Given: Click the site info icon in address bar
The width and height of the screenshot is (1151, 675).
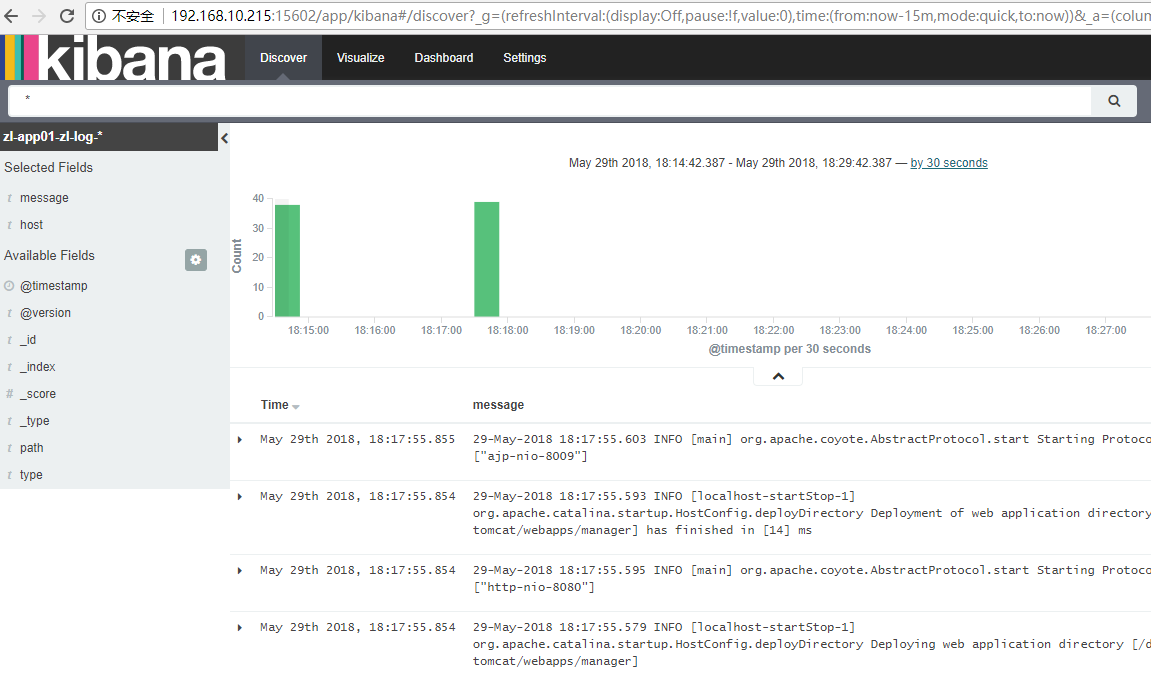Looking at the screenshot, I should (x=99, y=15).
